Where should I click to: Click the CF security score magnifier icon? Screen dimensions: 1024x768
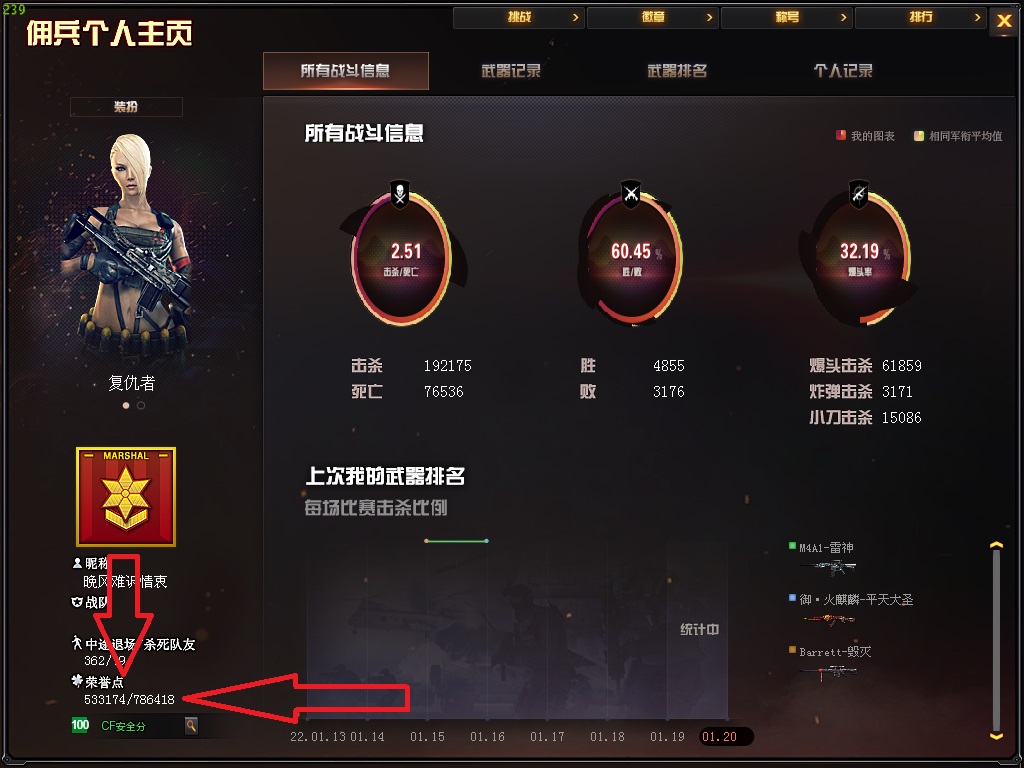[x=191, y=725]
